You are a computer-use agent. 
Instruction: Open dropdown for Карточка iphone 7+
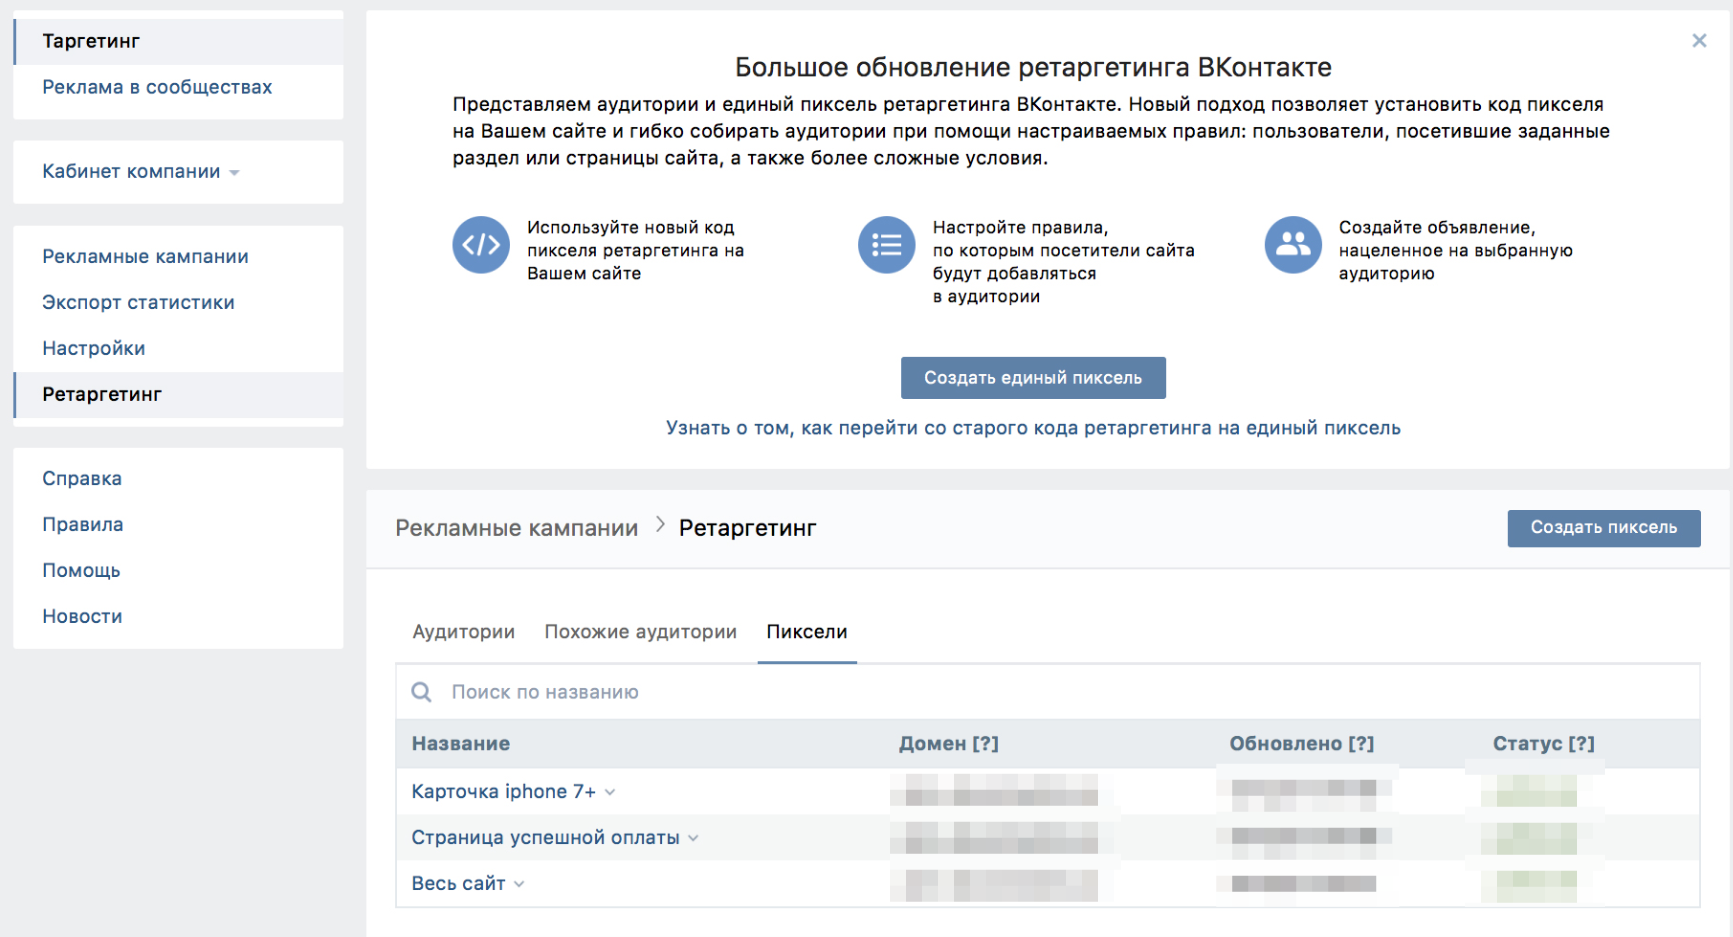point(610,792)
